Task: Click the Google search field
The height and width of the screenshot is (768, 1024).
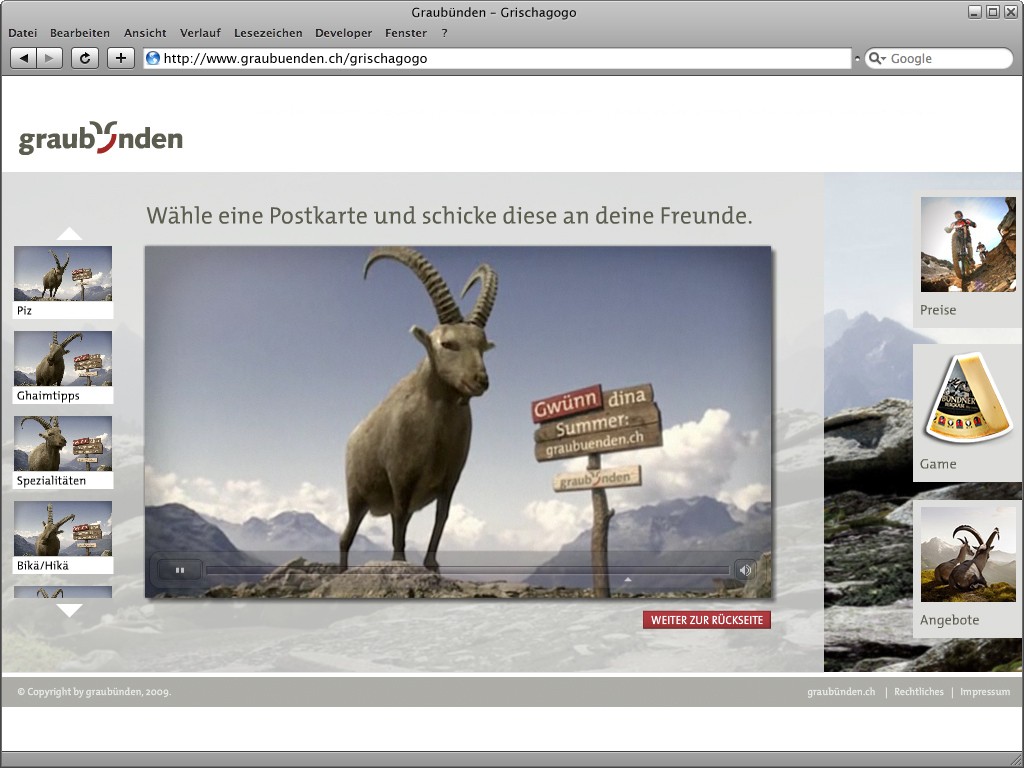Action: (x=938, y=58)
